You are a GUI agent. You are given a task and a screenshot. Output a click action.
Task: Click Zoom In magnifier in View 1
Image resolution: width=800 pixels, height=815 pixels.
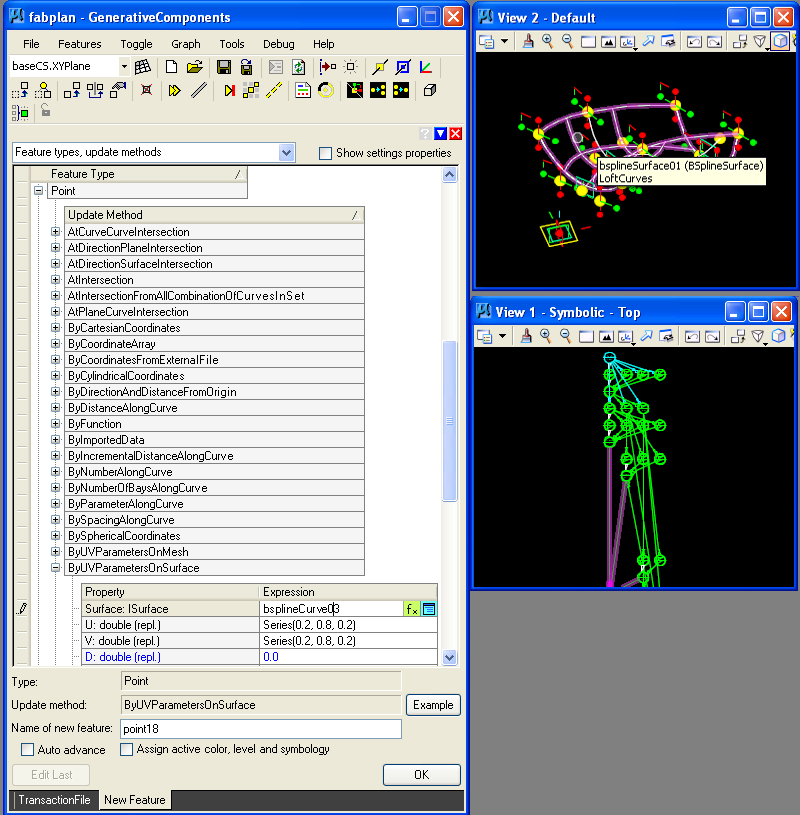(545, 336)
